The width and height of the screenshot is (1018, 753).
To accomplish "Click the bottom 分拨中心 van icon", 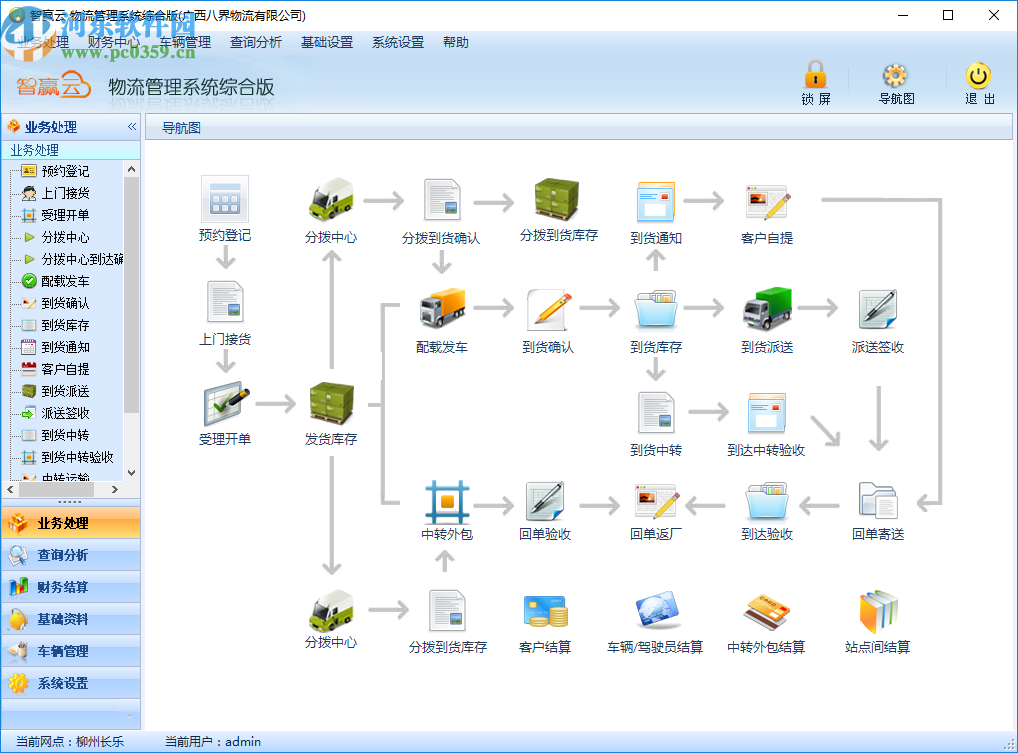I will (331, 610).
